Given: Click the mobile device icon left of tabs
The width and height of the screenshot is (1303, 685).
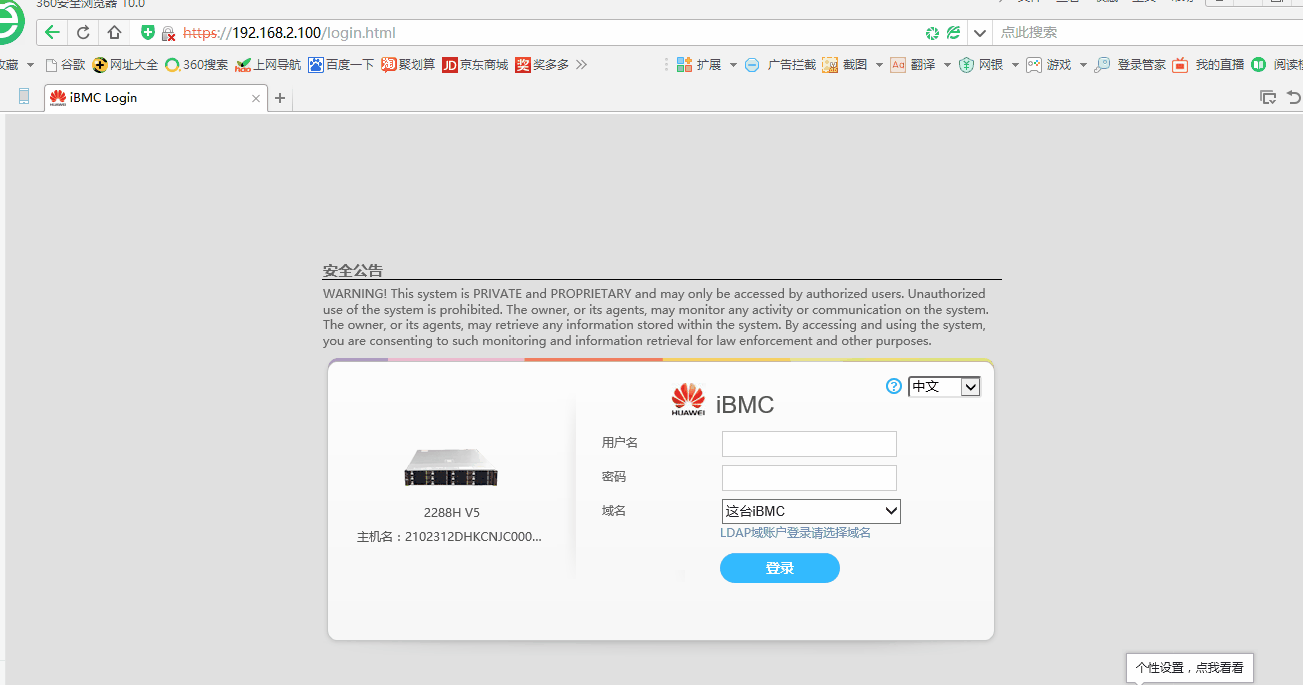Looking at the screenshot, I should tap(24, 97).
